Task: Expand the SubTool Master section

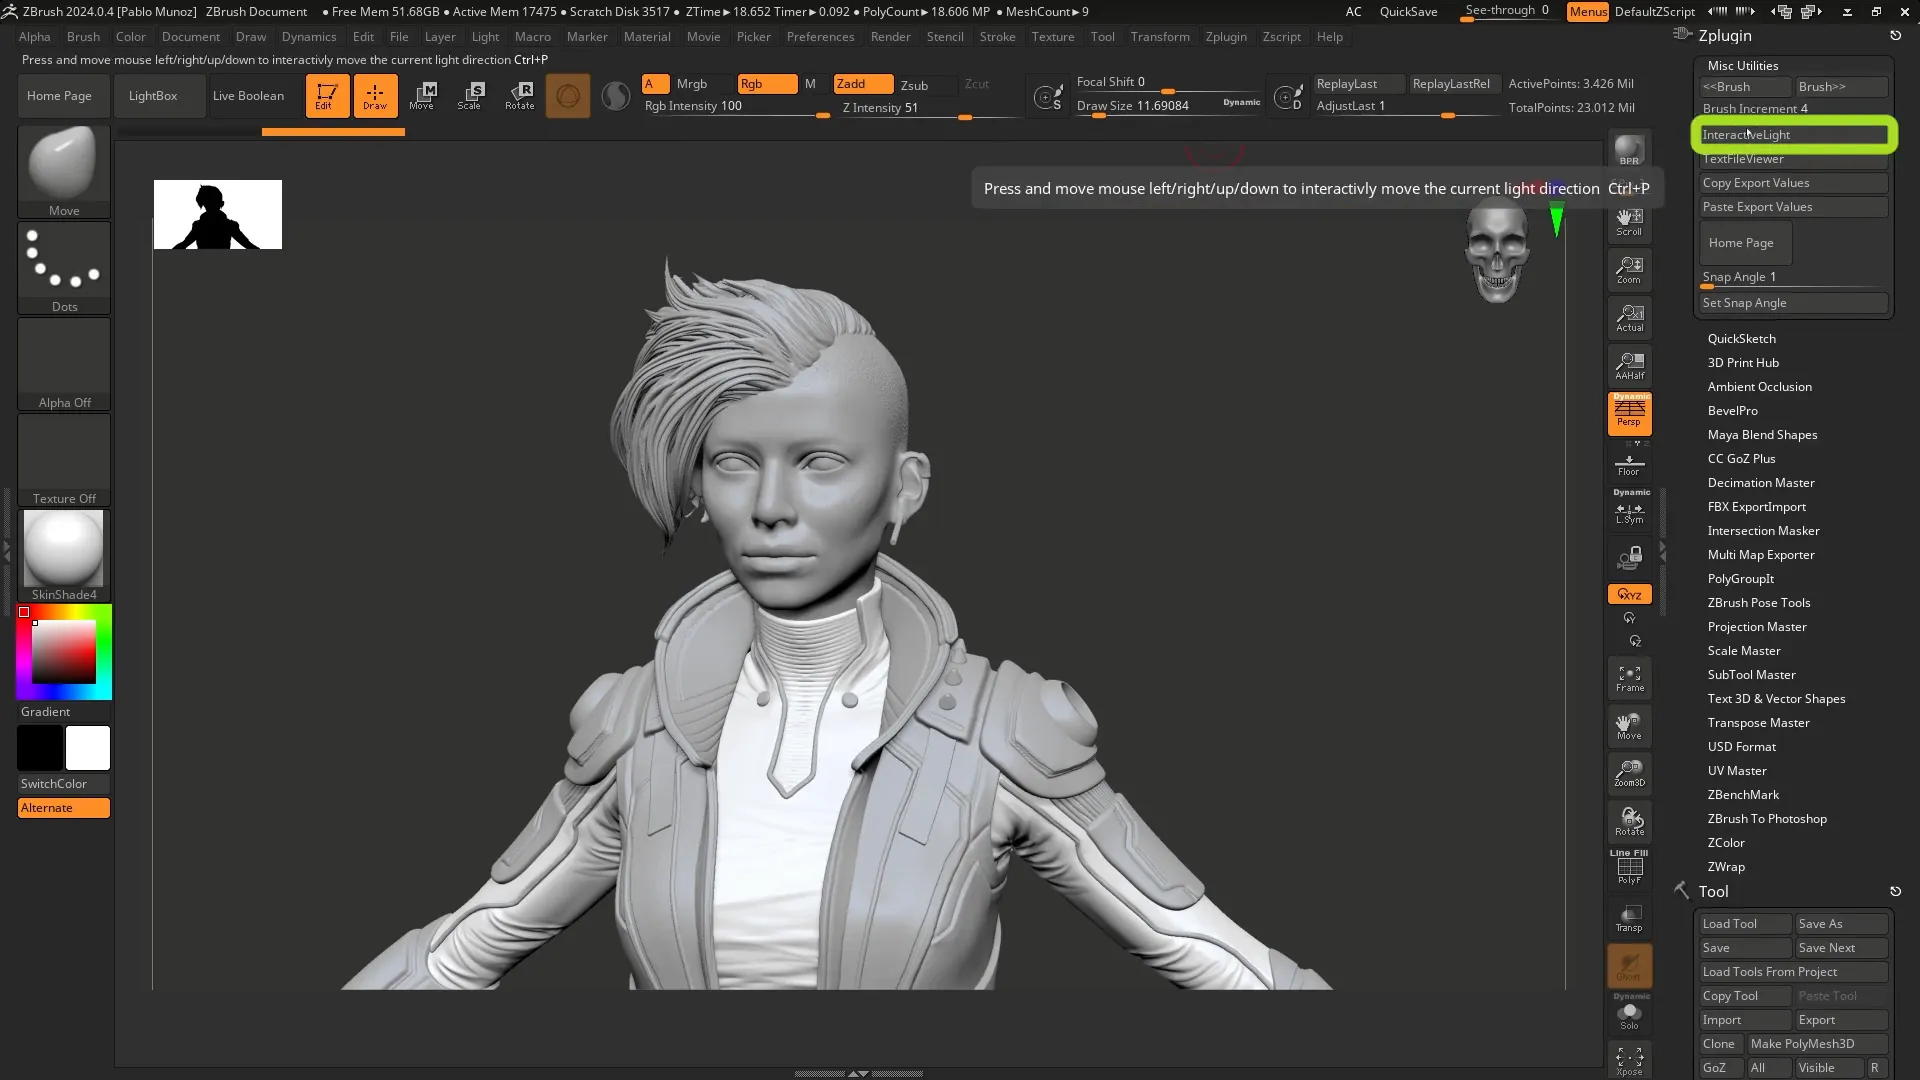Action: [1751, 675]
